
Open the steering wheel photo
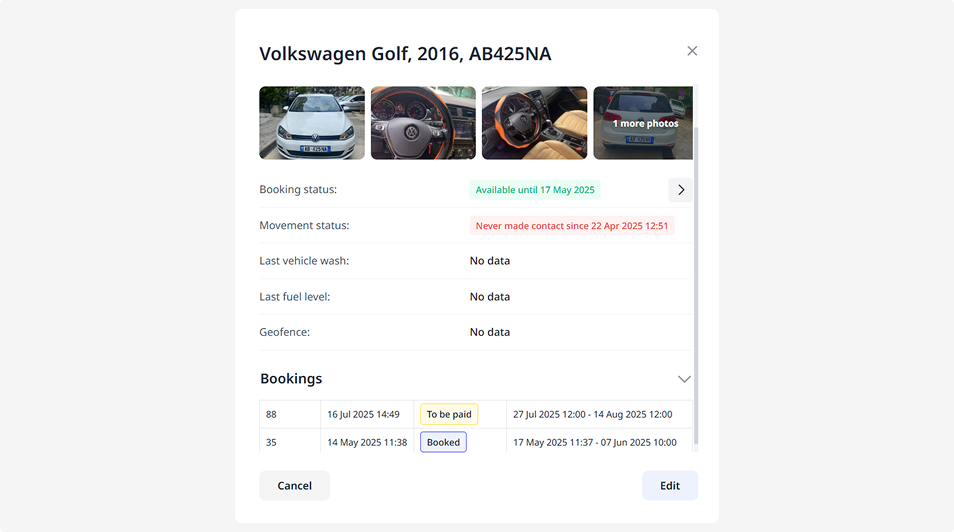pos(423,123)
